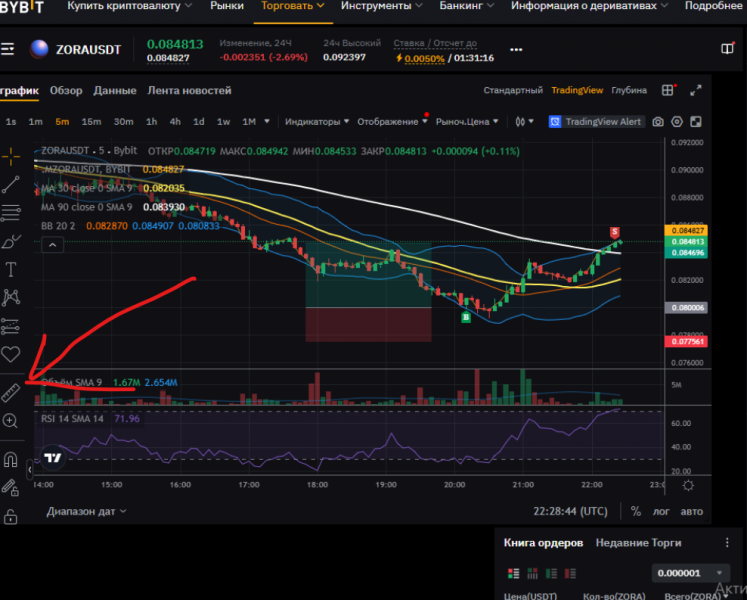Open the Отображение dropdown
747x600 pixels.
pyautogui.click(x=392, y=122)
